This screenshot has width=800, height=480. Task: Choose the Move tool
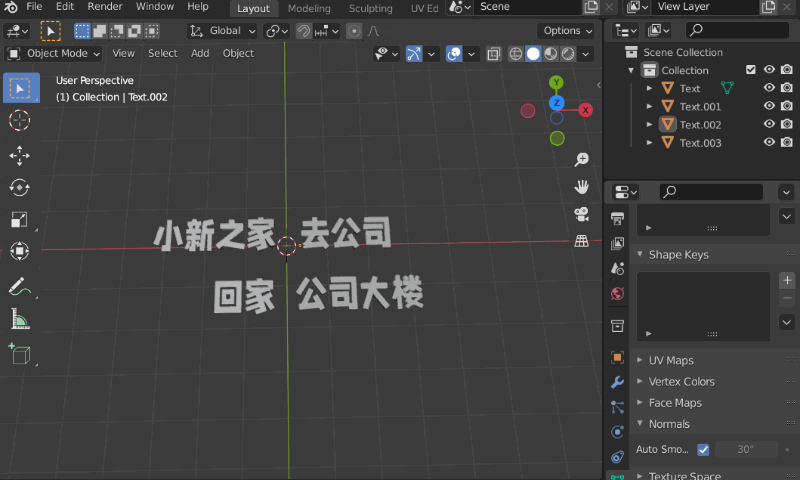click(x=19, y=156)
